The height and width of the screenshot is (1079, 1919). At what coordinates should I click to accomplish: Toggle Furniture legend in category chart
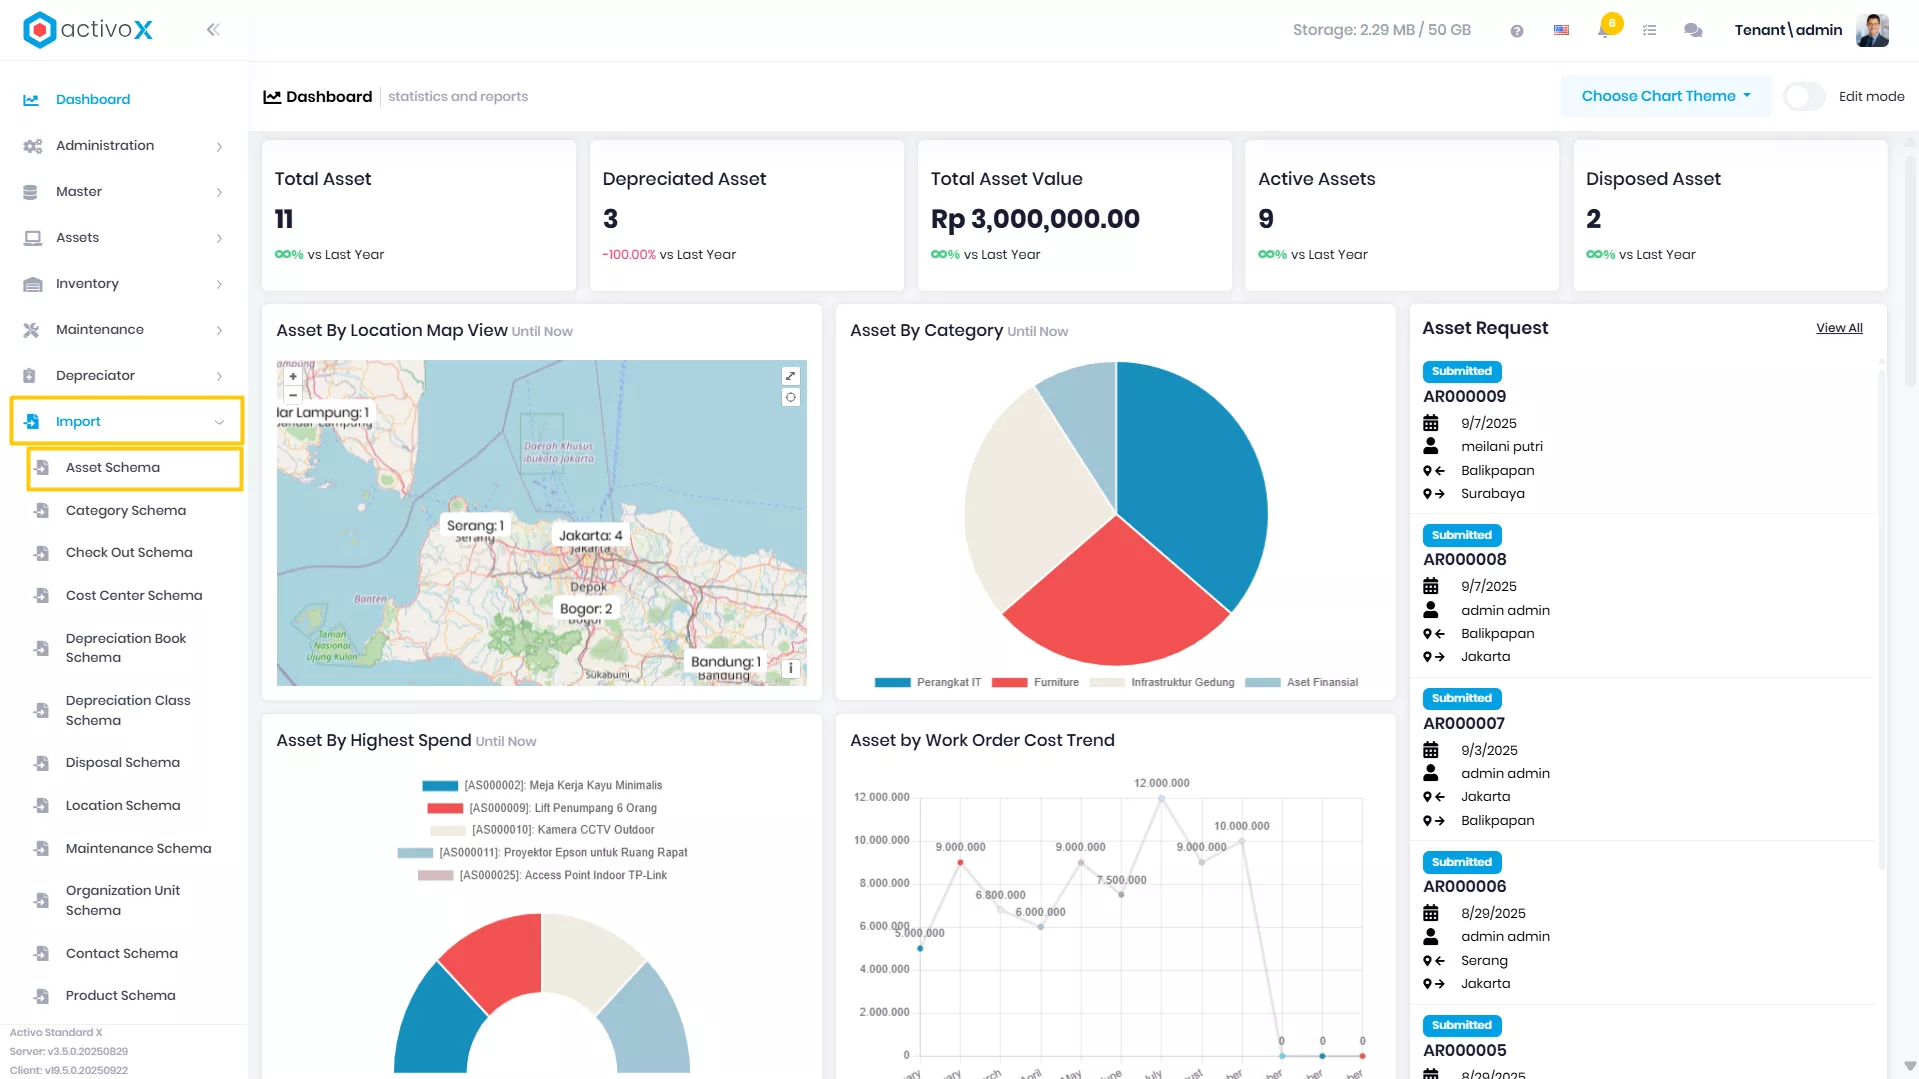tap(1035, 683)
